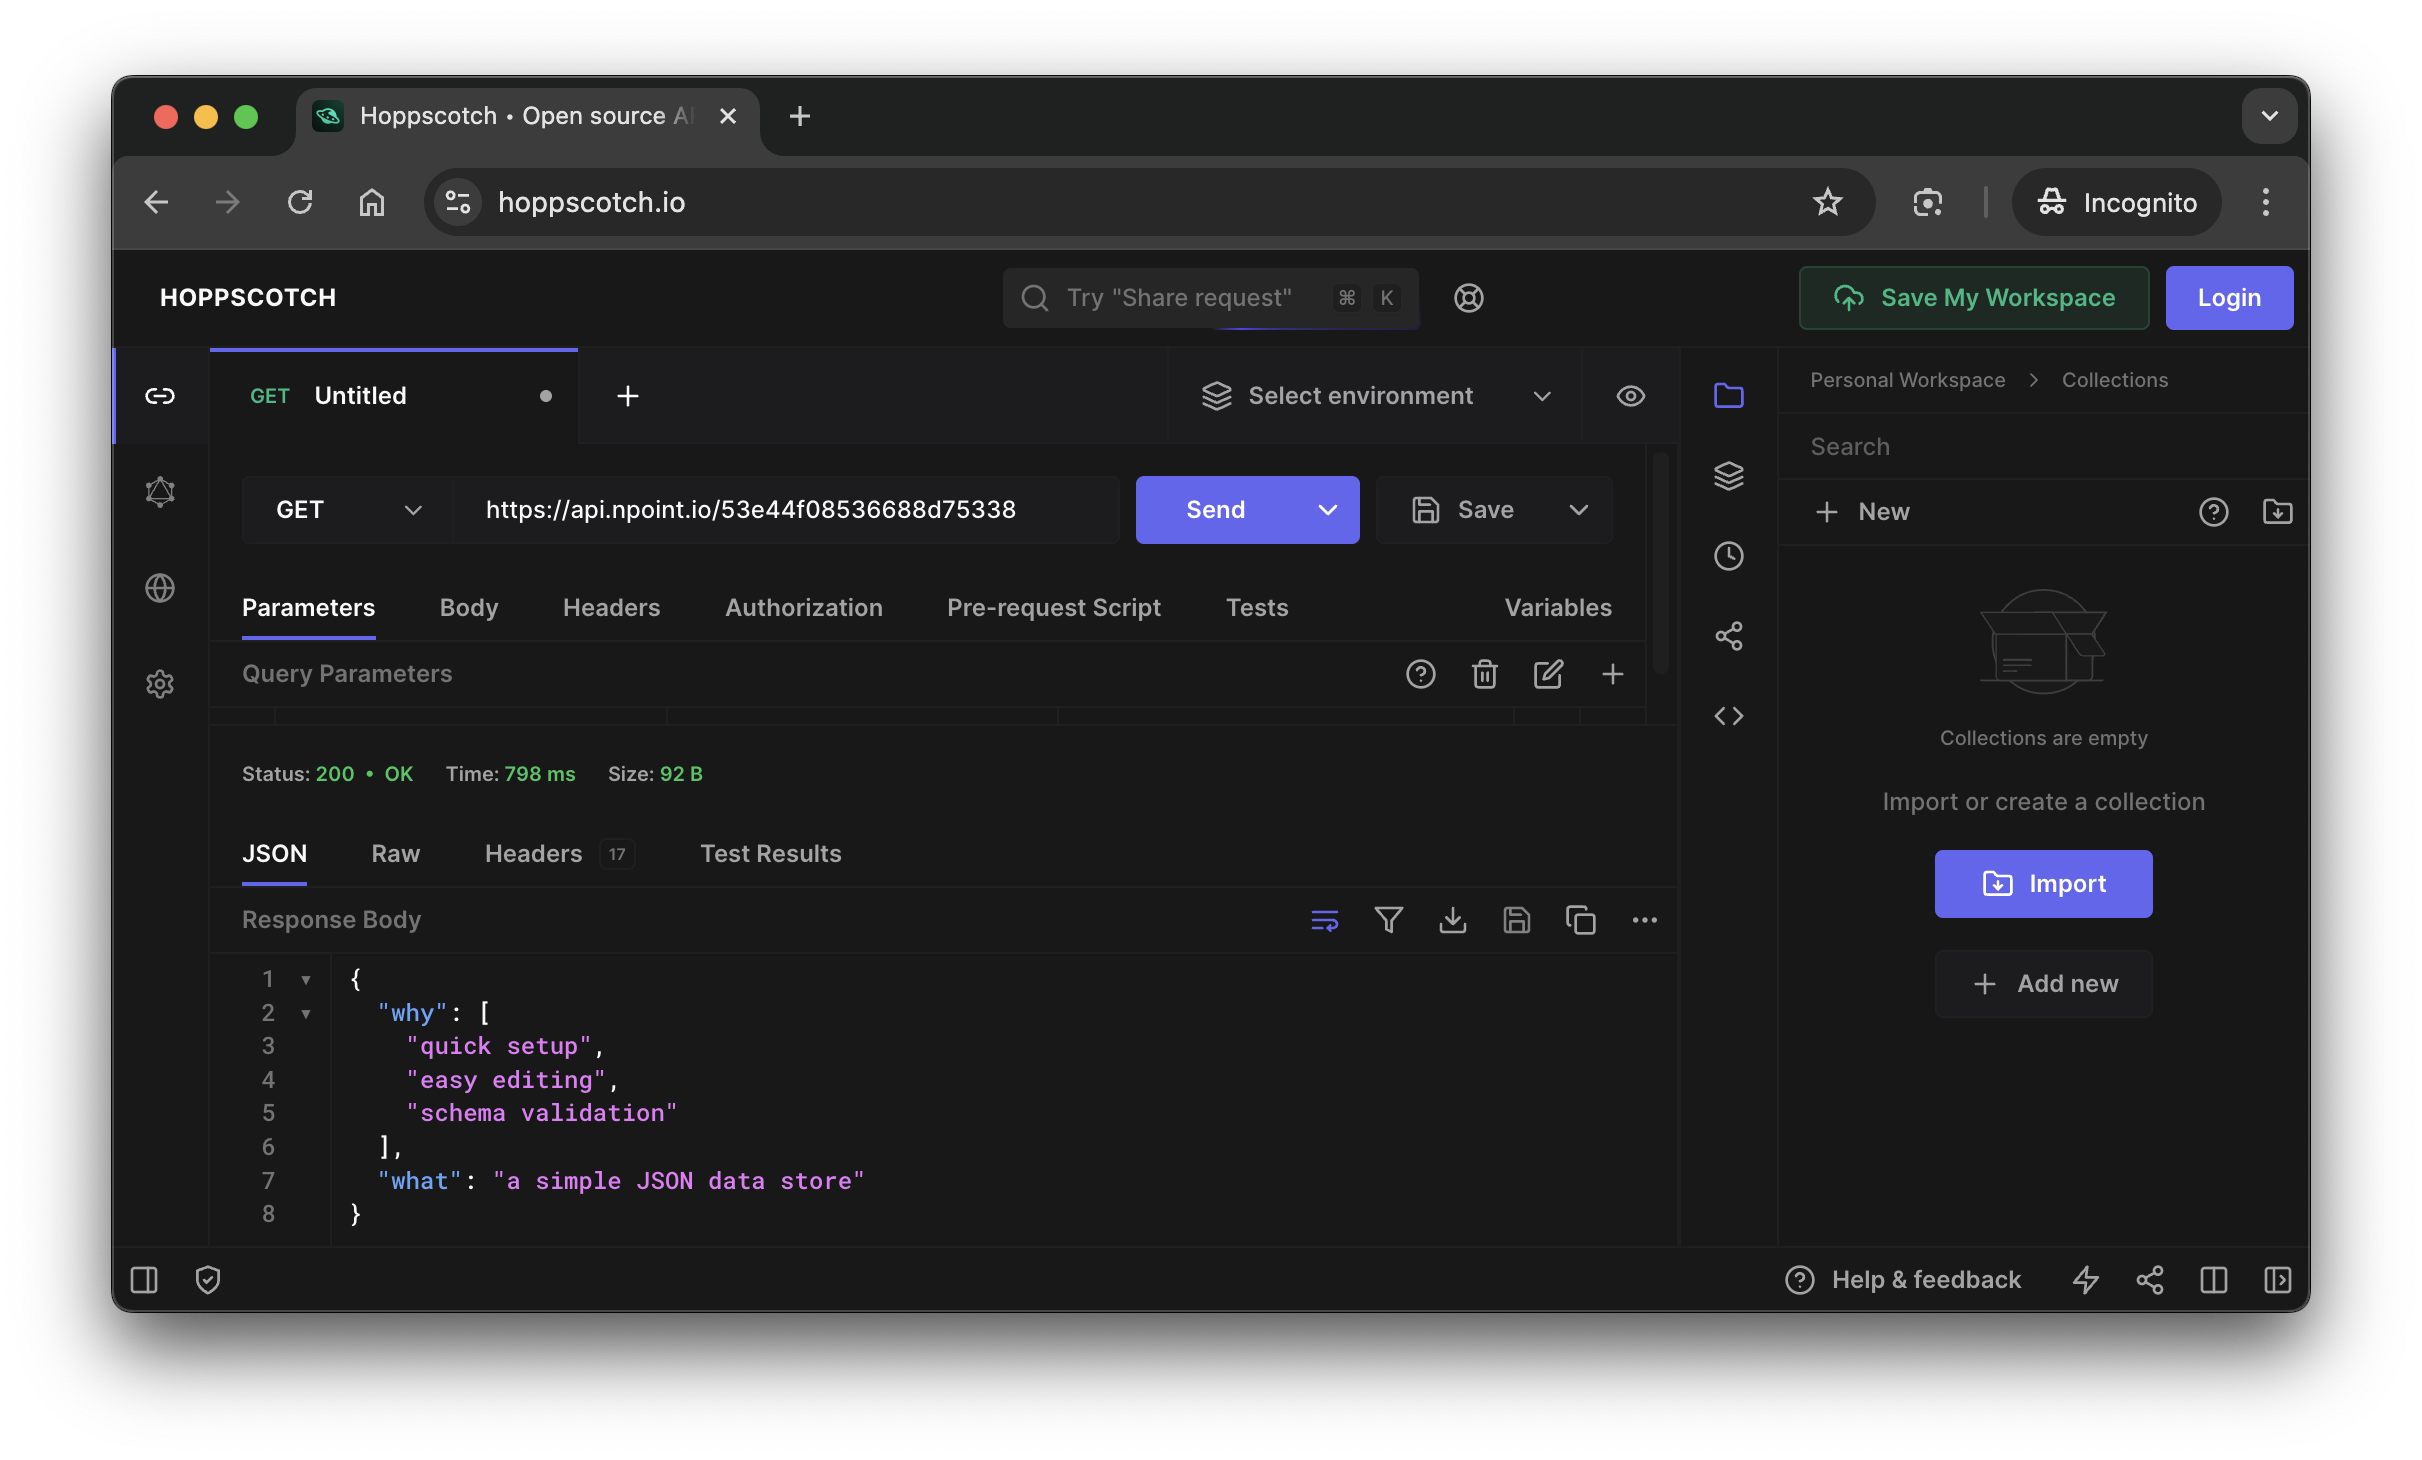This screenshot has width=2422, height=1460.
Task: Open Shared requests icon in right rail
Action: [x=1729, y=636]
